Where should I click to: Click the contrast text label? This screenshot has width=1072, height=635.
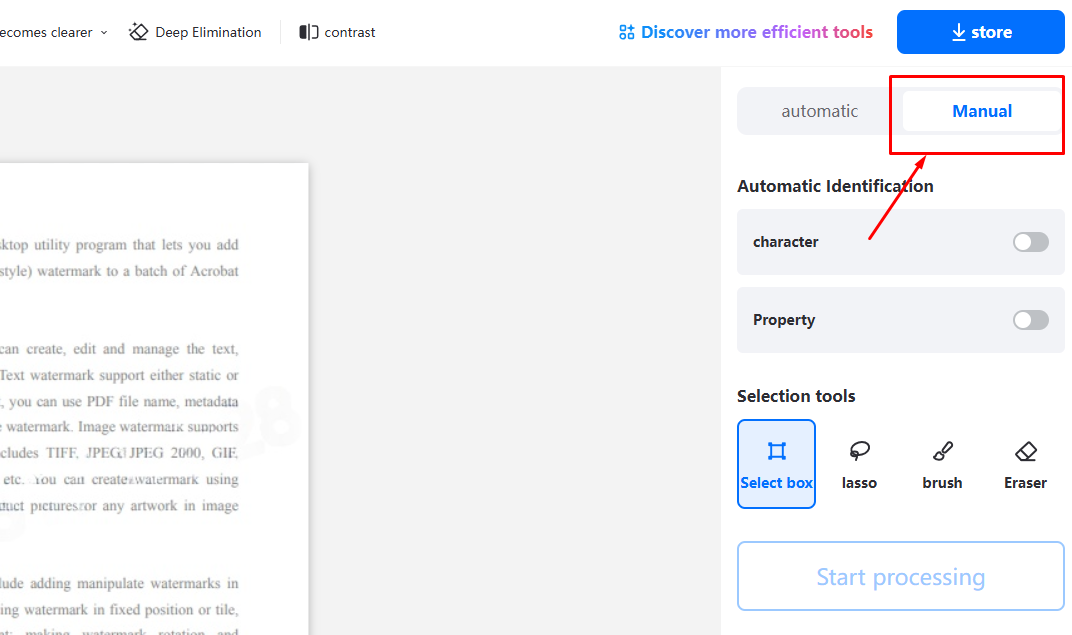click(350, 32)
